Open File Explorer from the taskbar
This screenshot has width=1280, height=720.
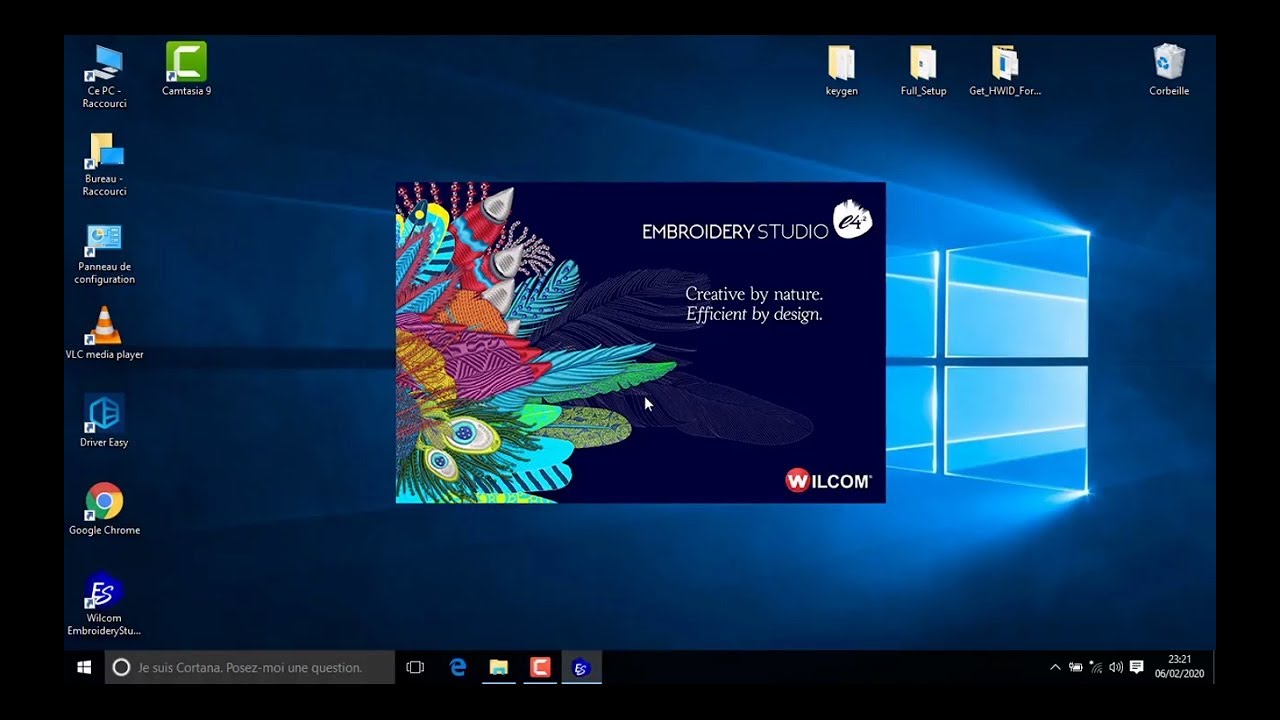pos(499,667)
